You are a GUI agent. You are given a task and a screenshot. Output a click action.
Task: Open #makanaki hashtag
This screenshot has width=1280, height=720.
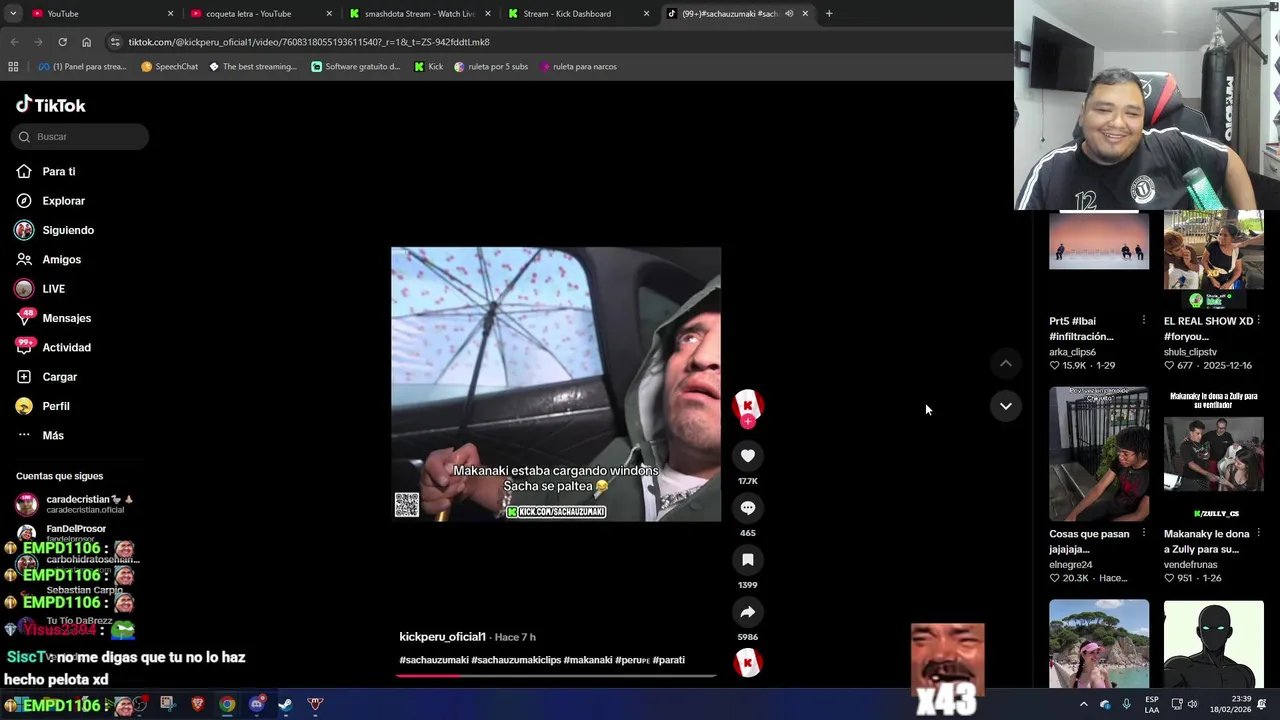tap(588, 660)
